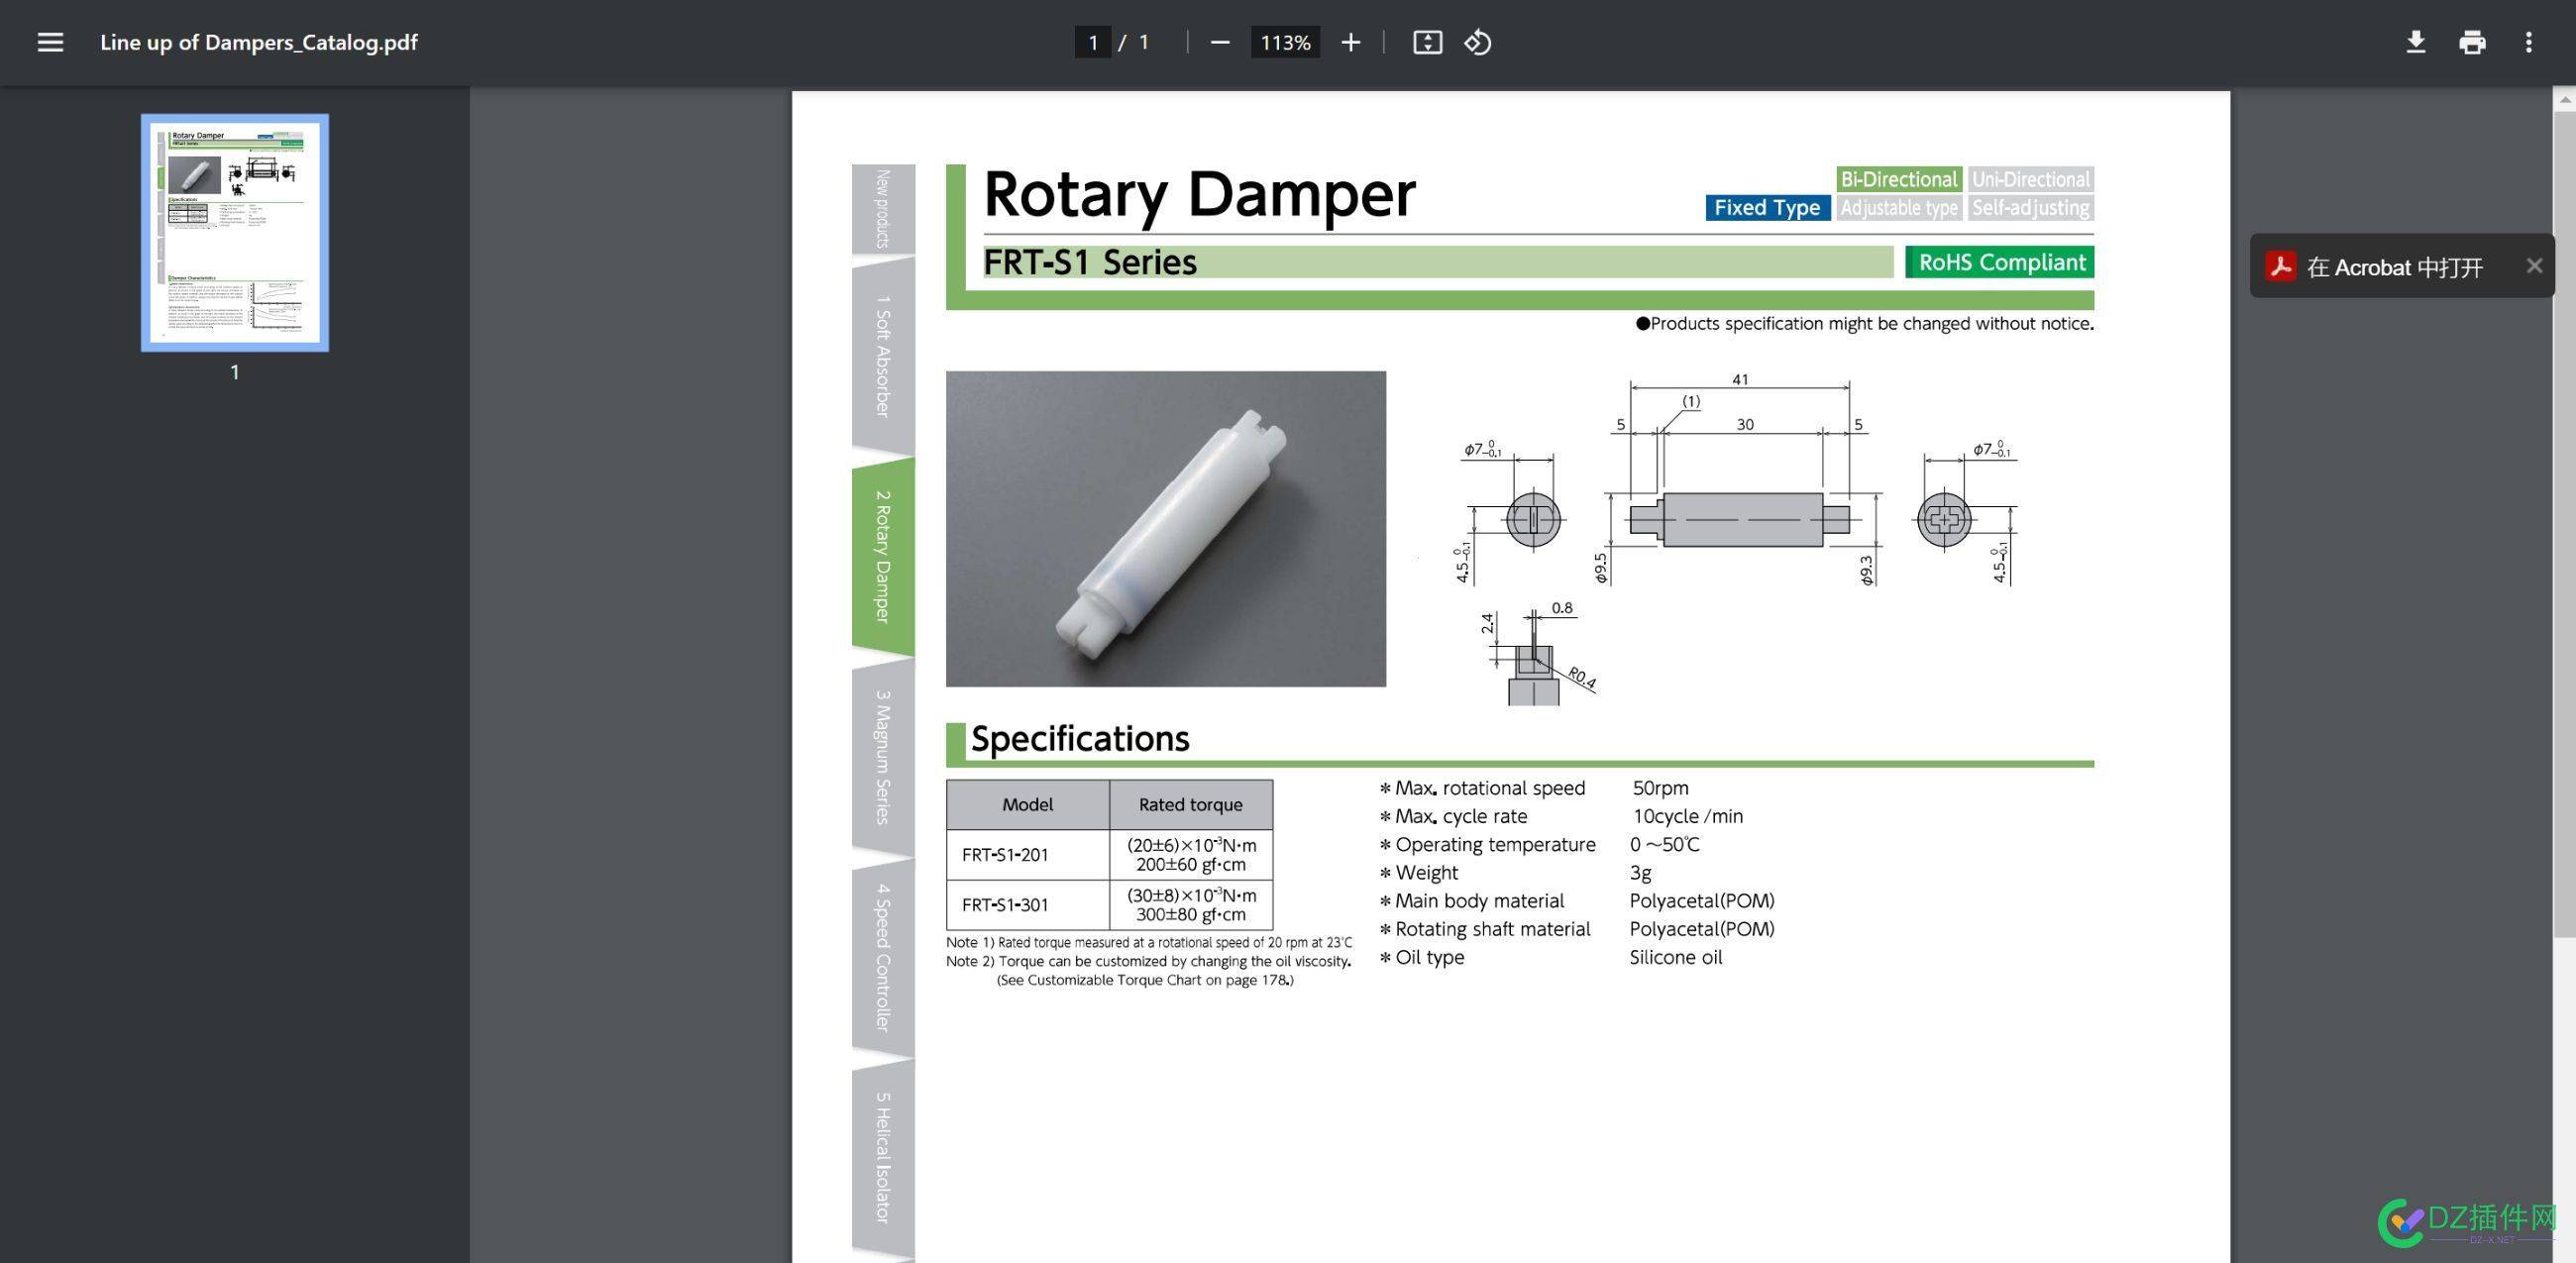Dismiss the Open in Acrobat prompt
This screenshot has width=2576, height=1263.
click(x=2534, y=266)
